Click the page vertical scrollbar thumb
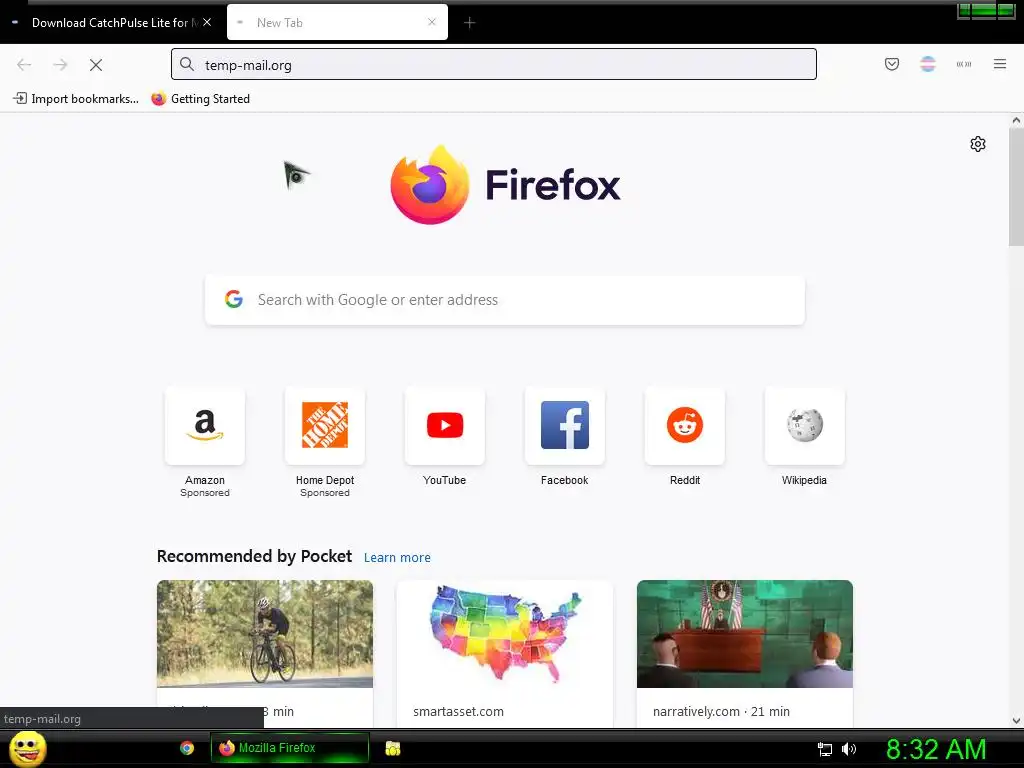Screen dimensions: 1024x768 click(1016, 187)
